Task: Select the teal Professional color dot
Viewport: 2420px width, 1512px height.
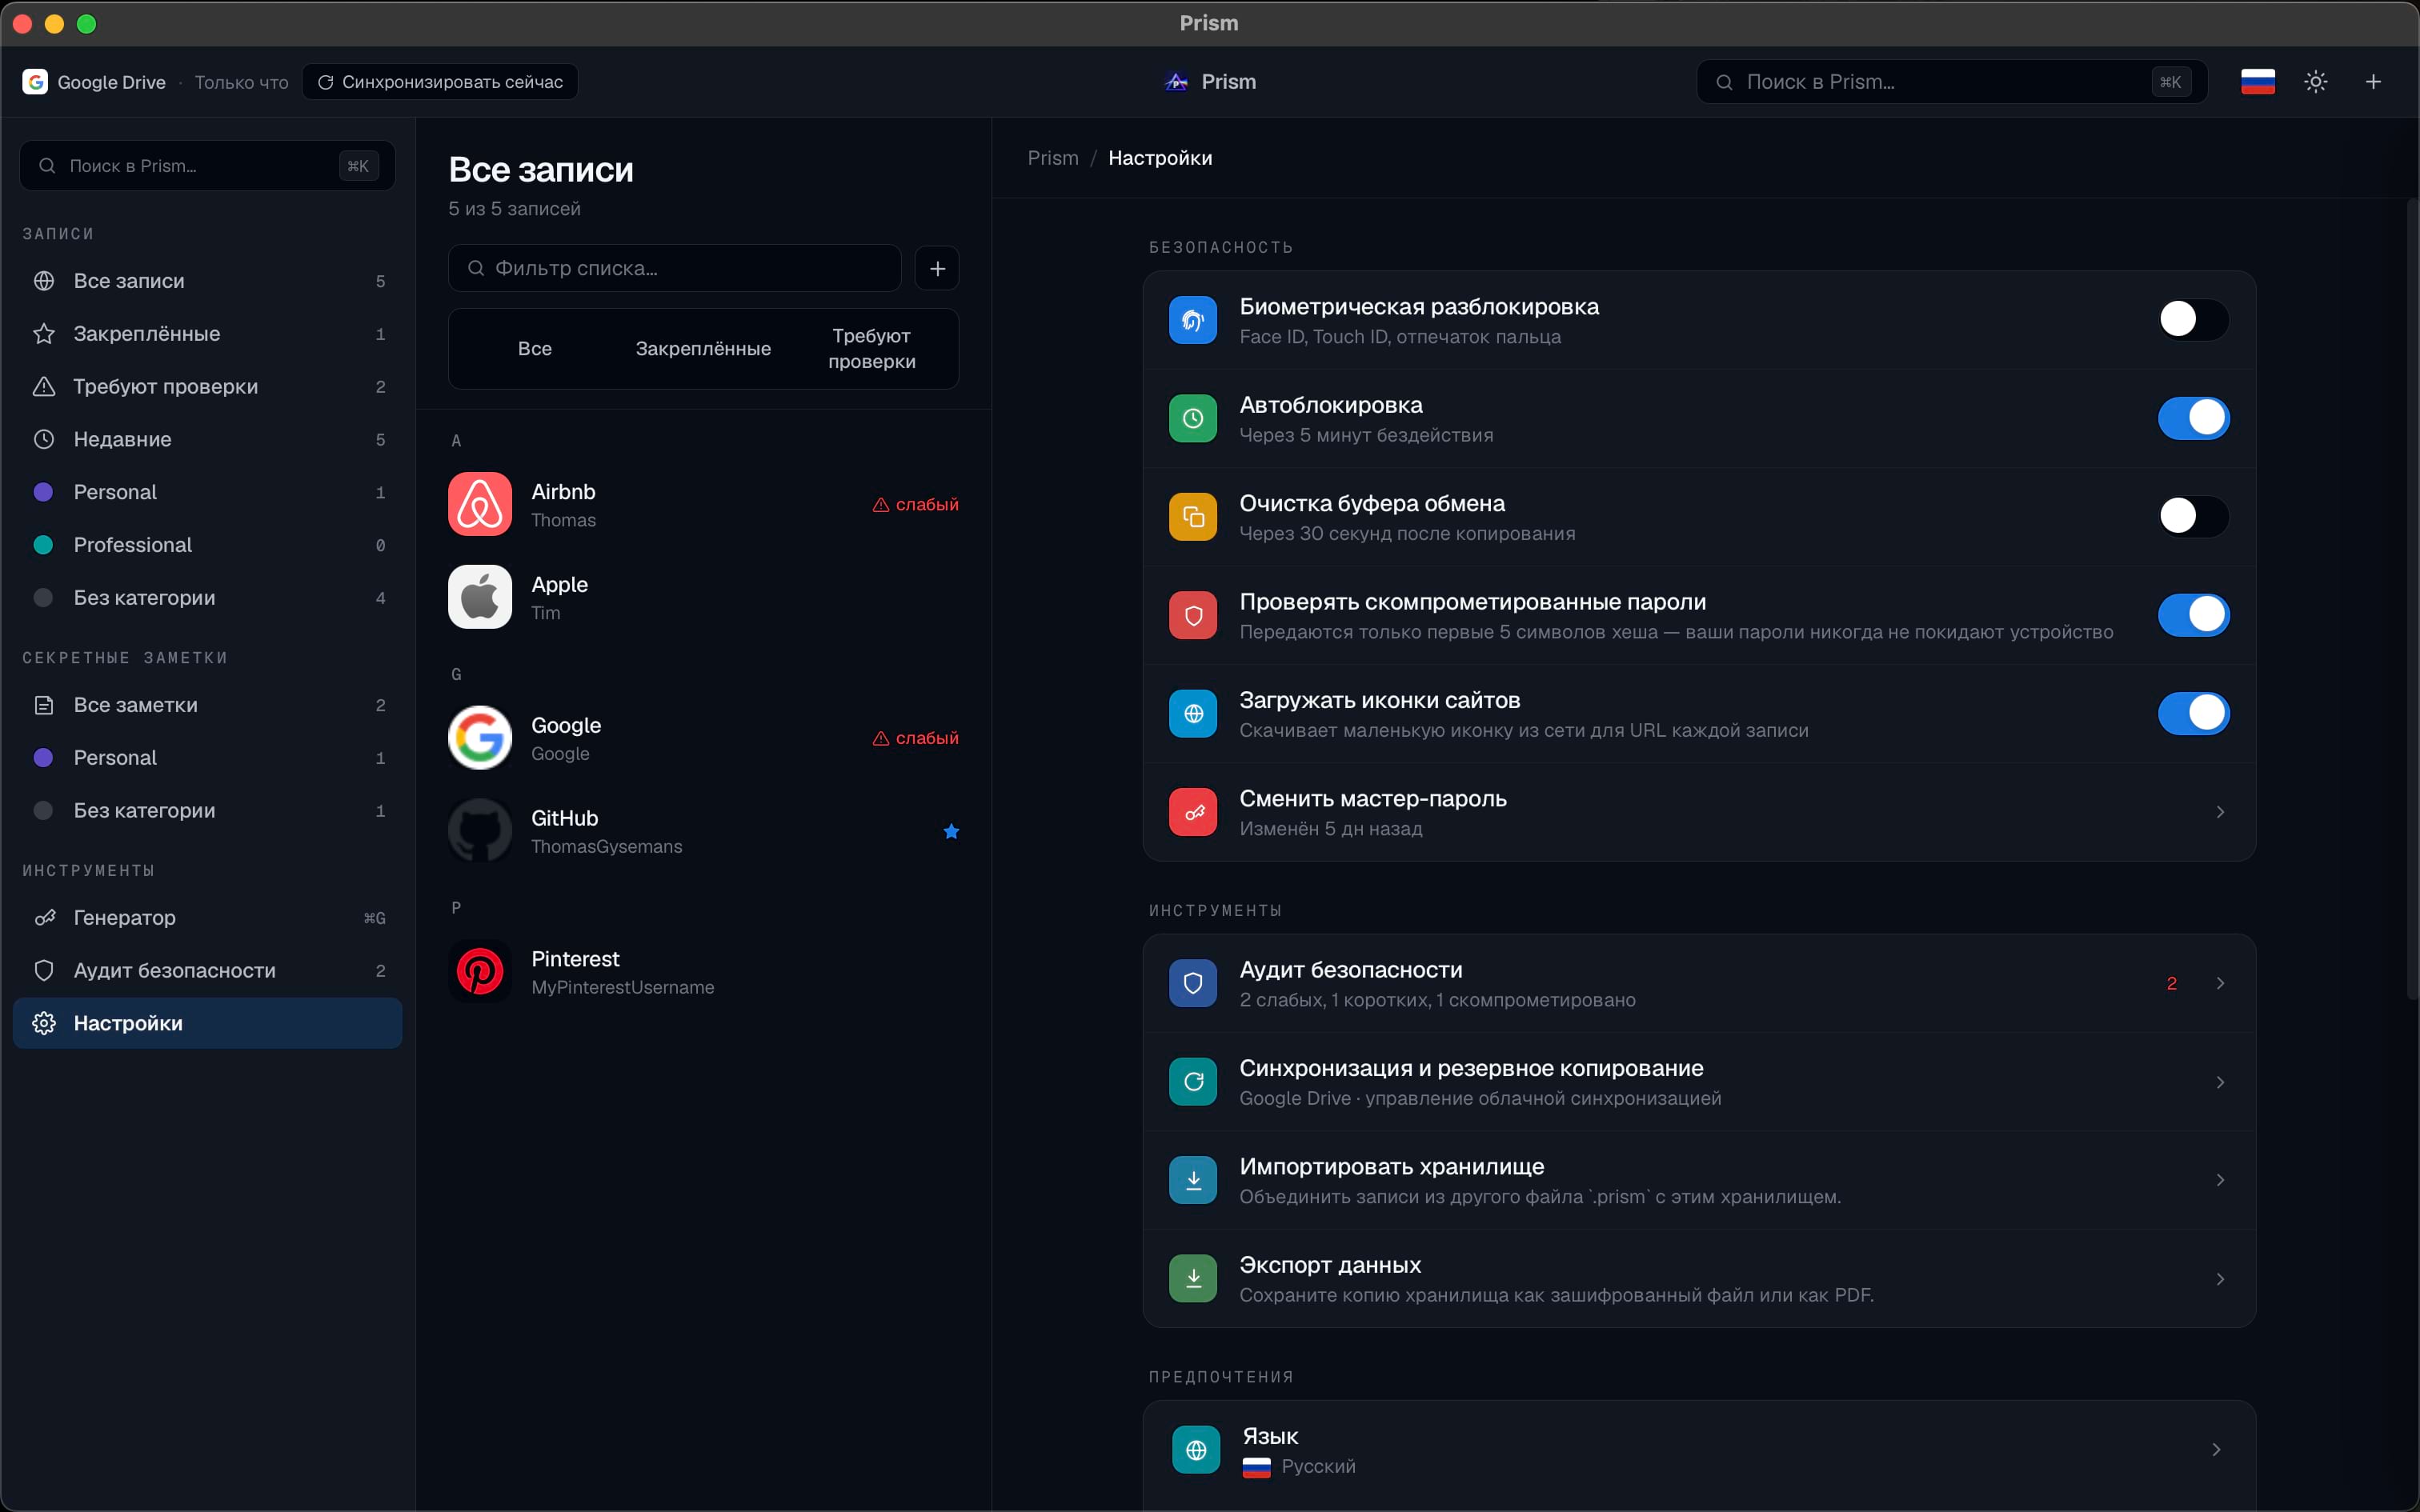Action: [x=43, y=545]
